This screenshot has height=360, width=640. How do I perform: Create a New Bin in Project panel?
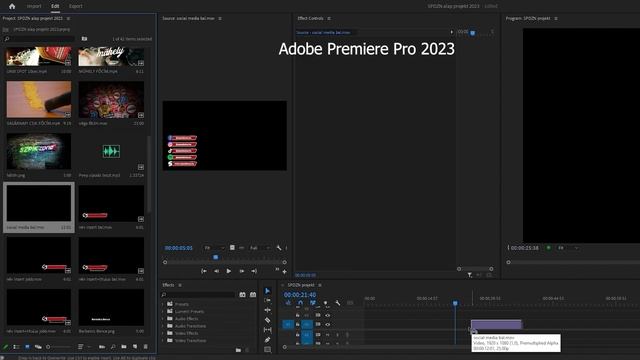(x=124, y=347)
